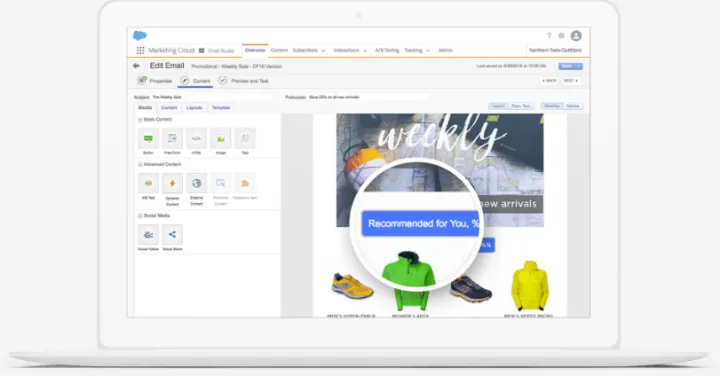This screenshot has height=376, width=720.
Task: Switch to Layout view mode
Action: (498, 106)
